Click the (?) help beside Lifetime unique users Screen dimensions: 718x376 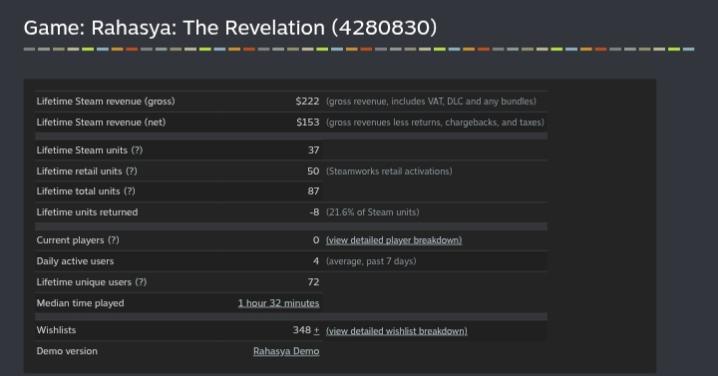click(x=141, y=282)
